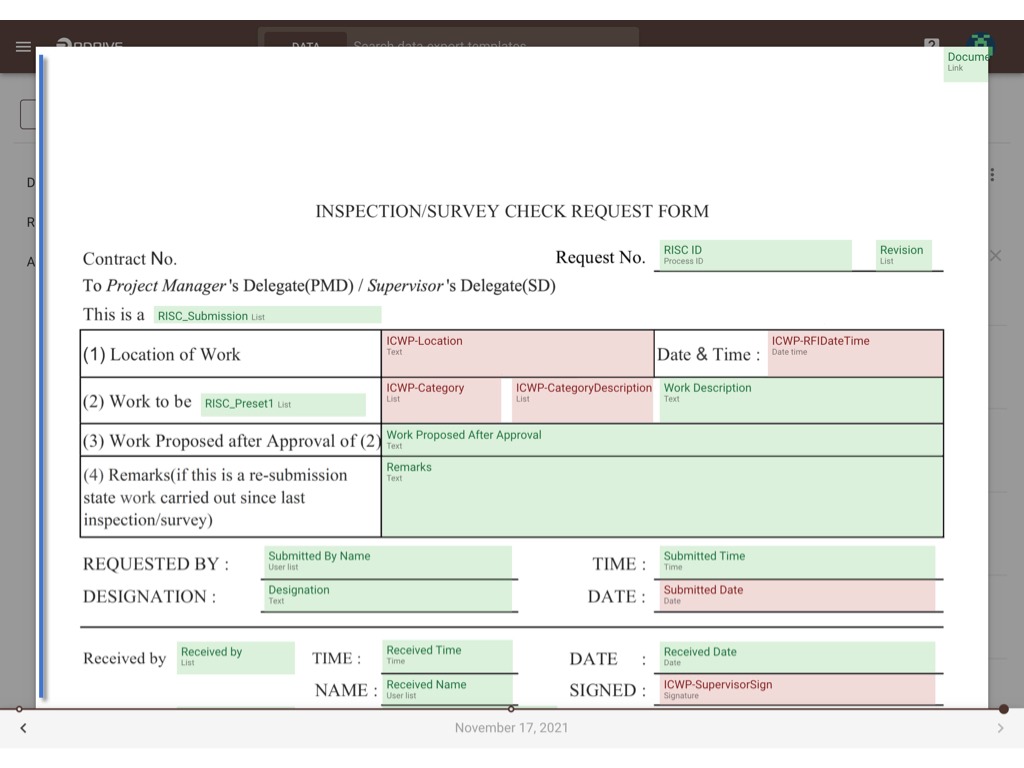Click the timeline handle at right end
The image size is (1024, 768).
[1004, 709]
